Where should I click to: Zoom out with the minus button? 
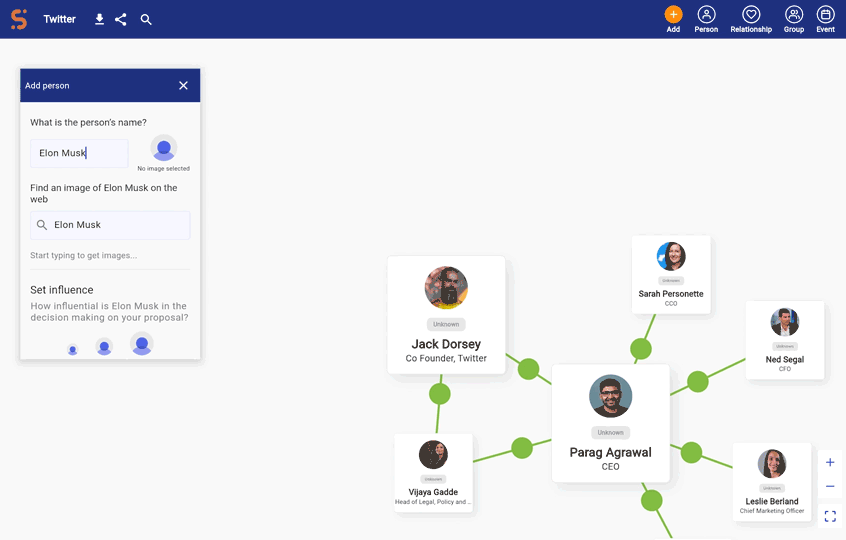[x=830, y=487]
